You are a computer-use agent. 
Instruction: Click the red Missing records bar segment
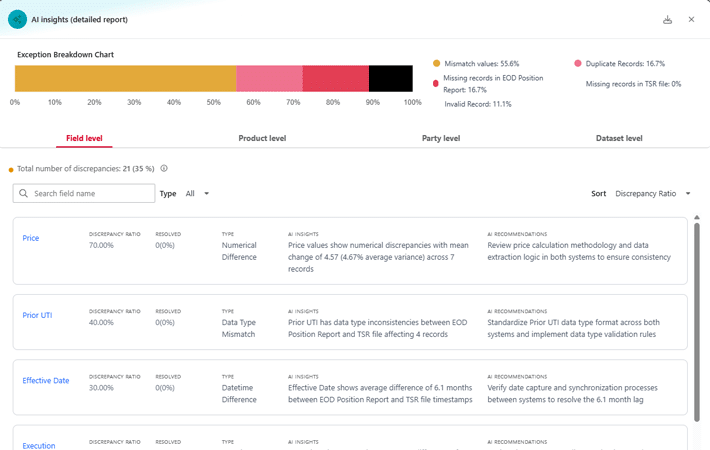coord(336,78)
